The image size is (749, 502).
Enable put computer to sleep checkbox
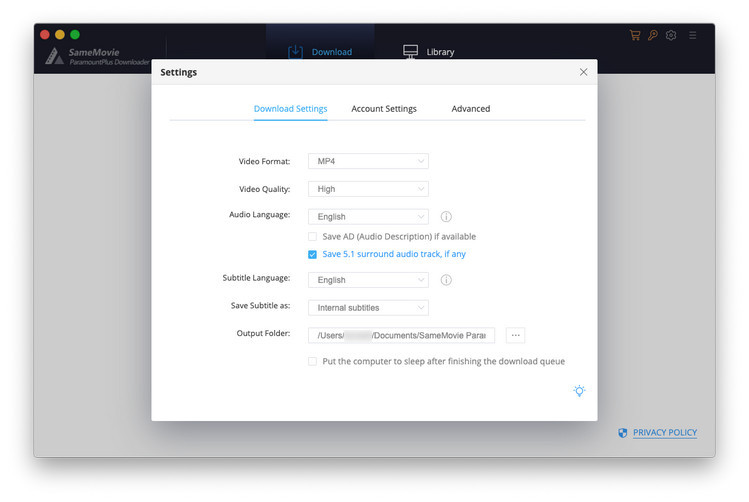coord(313,361)
